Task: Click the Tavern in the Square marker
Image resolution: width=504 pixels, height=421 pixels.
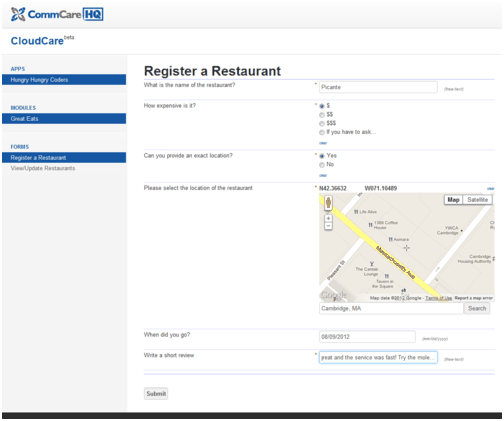Action: tap(386, 276)
